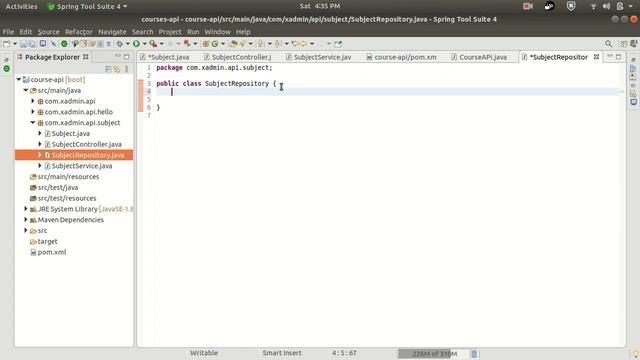
Task: Click the Save toolbar icon
Action: (x=23, y=44)
